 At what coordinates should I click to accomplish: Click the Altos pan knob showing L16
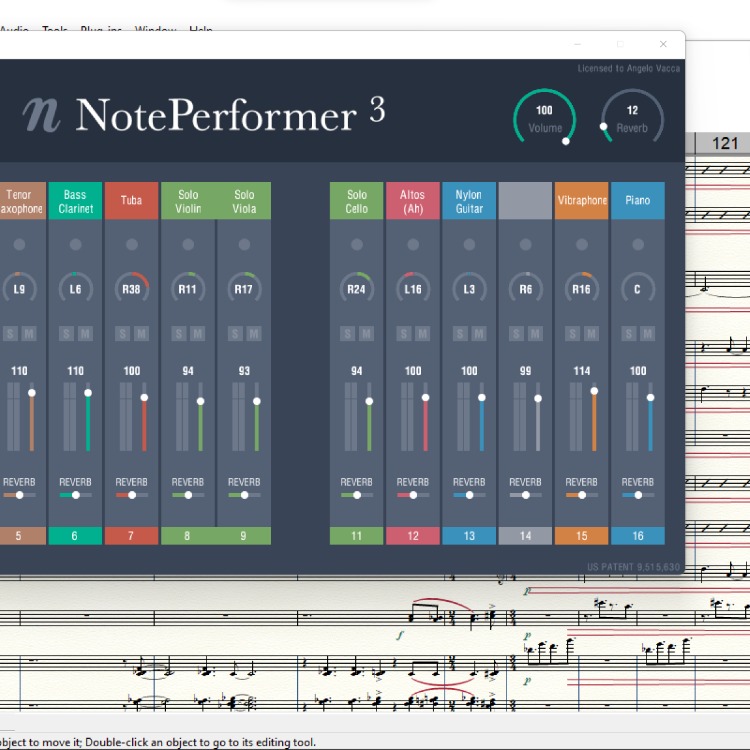(x=413, y=289)
